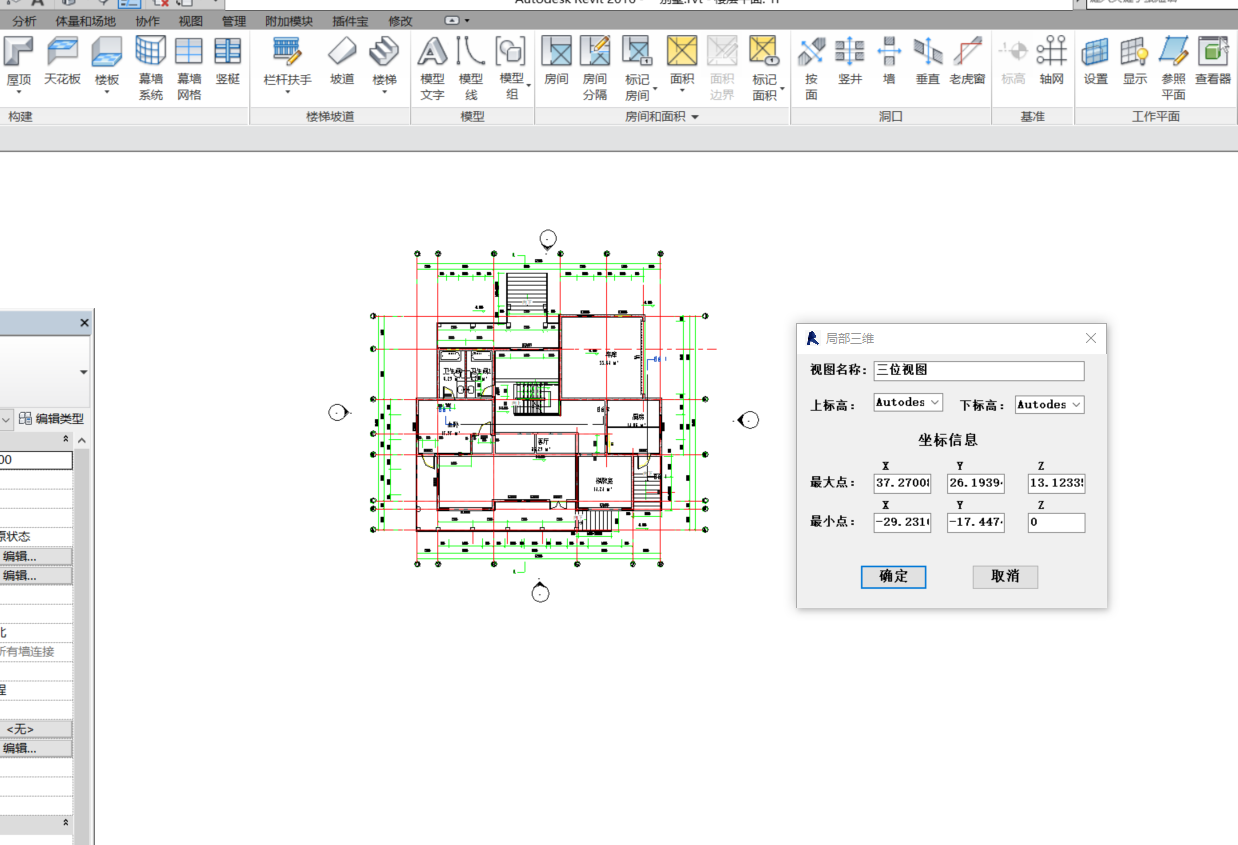
Task: Select the 轴网 grid tool
Action: point(1051,60)
